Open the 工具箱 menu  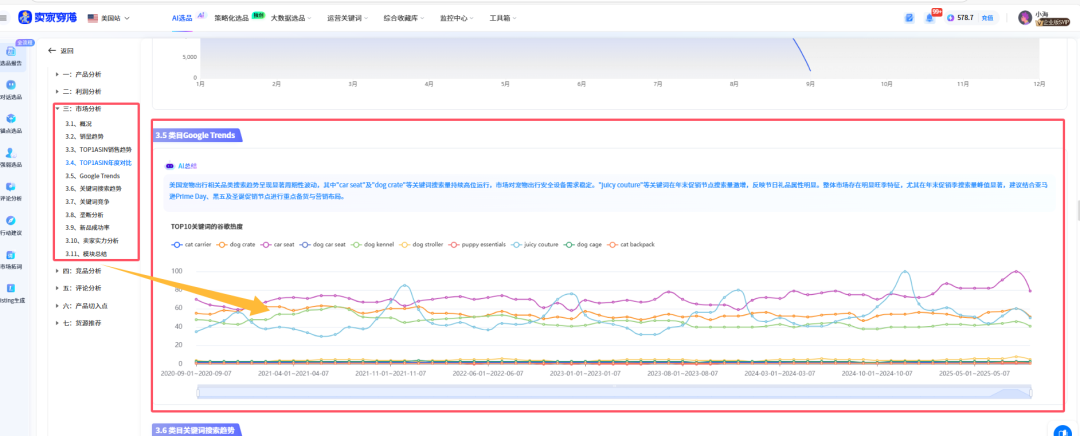503,18
